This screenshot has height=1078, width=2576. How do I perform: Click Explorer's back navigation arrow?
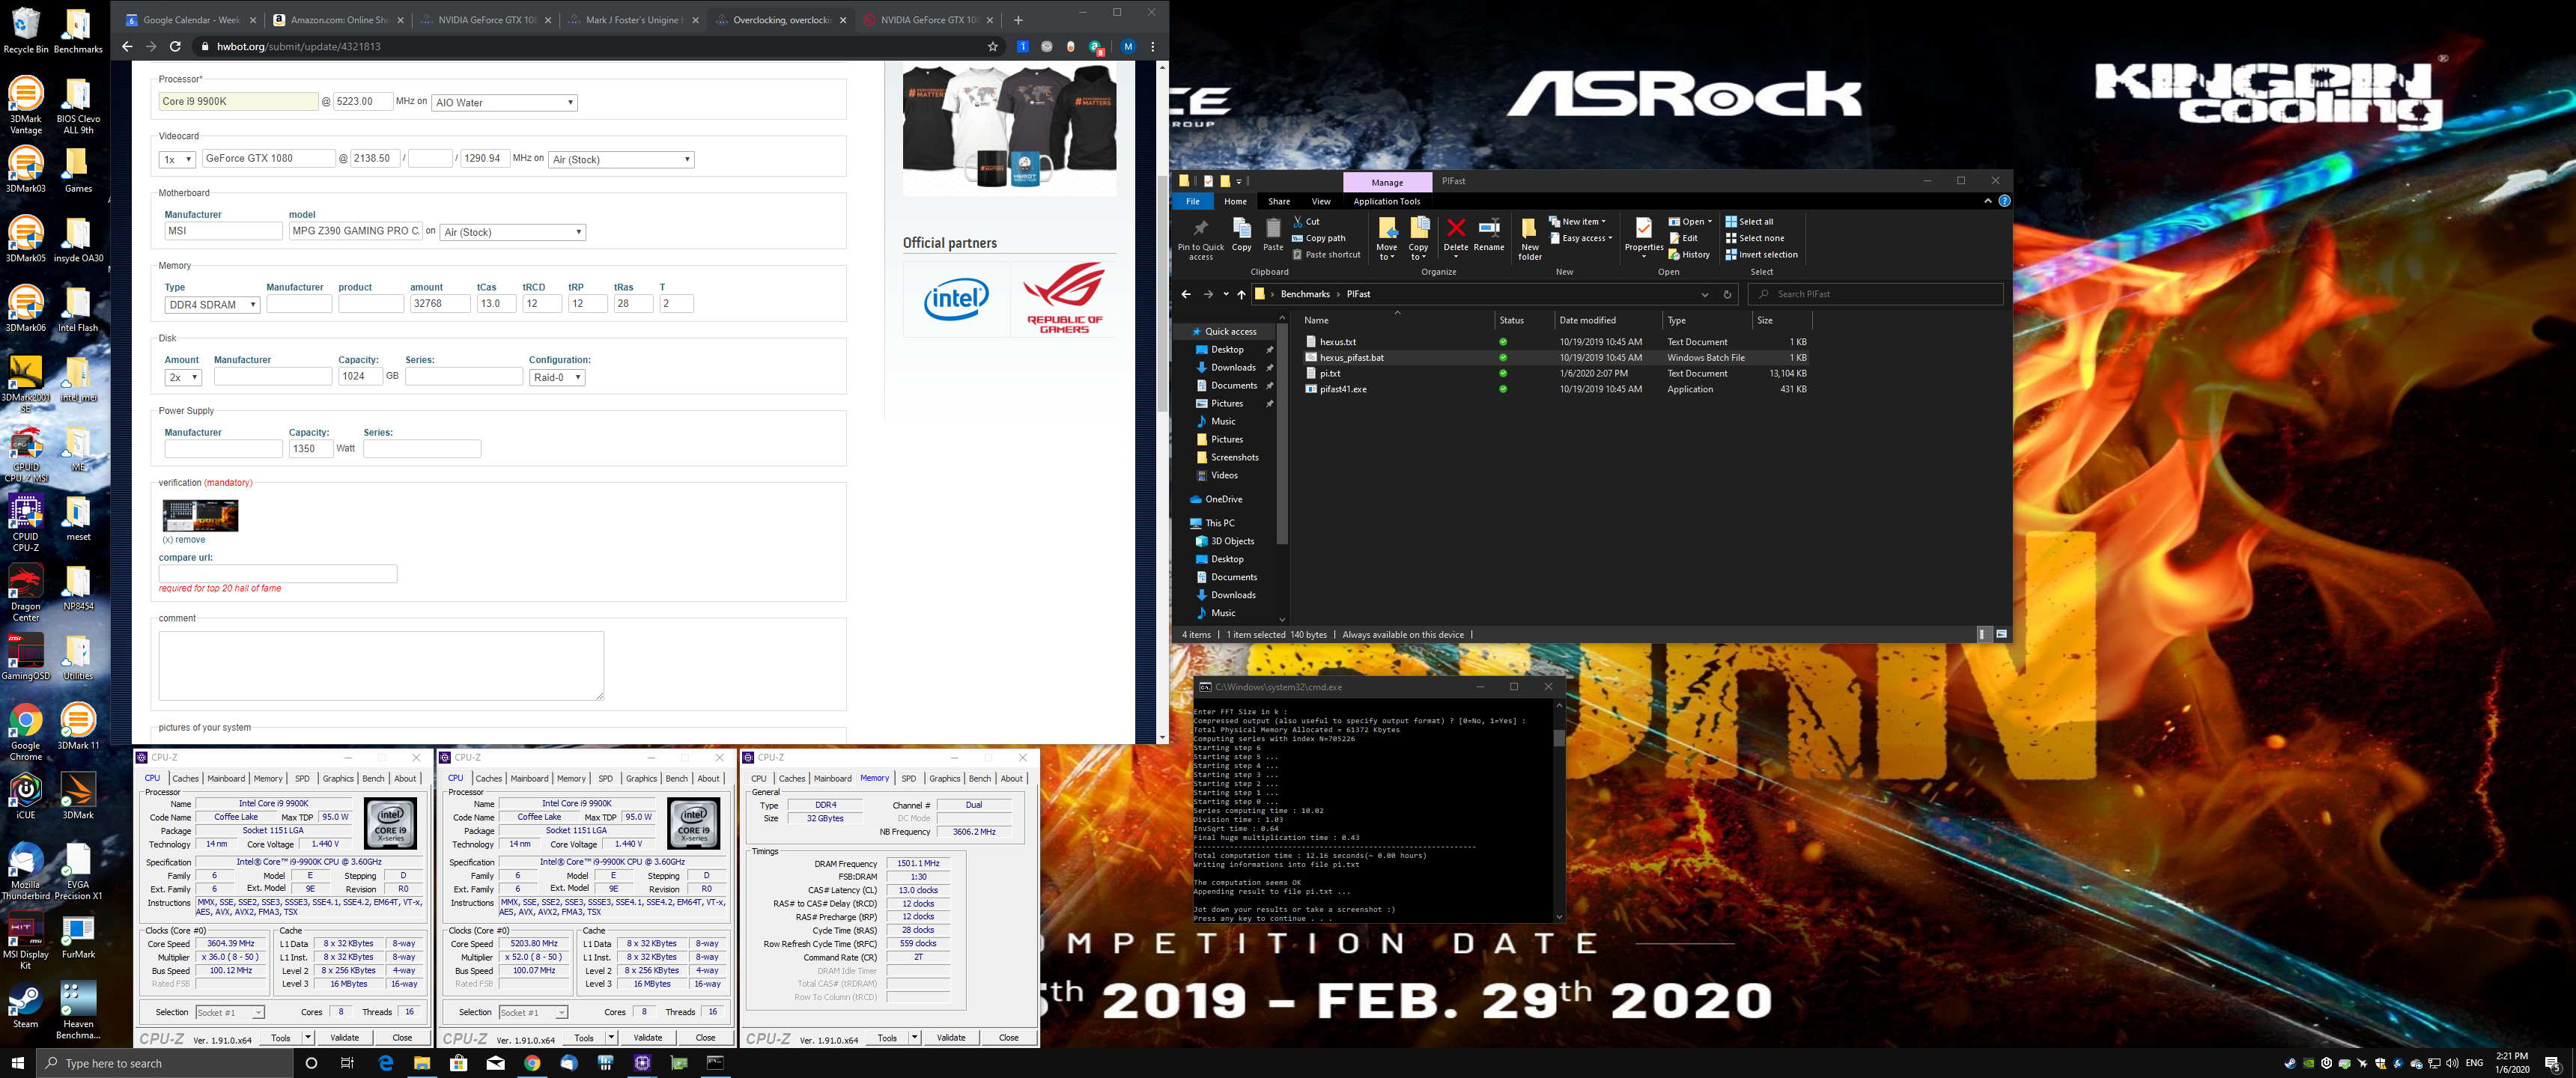[1186, 294]
